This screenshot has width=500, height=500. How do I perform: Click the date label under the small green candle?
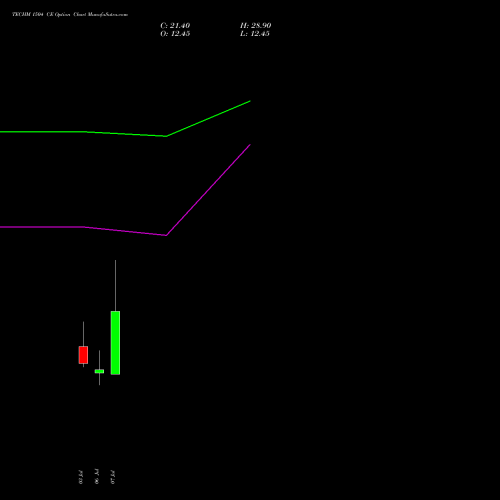(x=97, y=476)
